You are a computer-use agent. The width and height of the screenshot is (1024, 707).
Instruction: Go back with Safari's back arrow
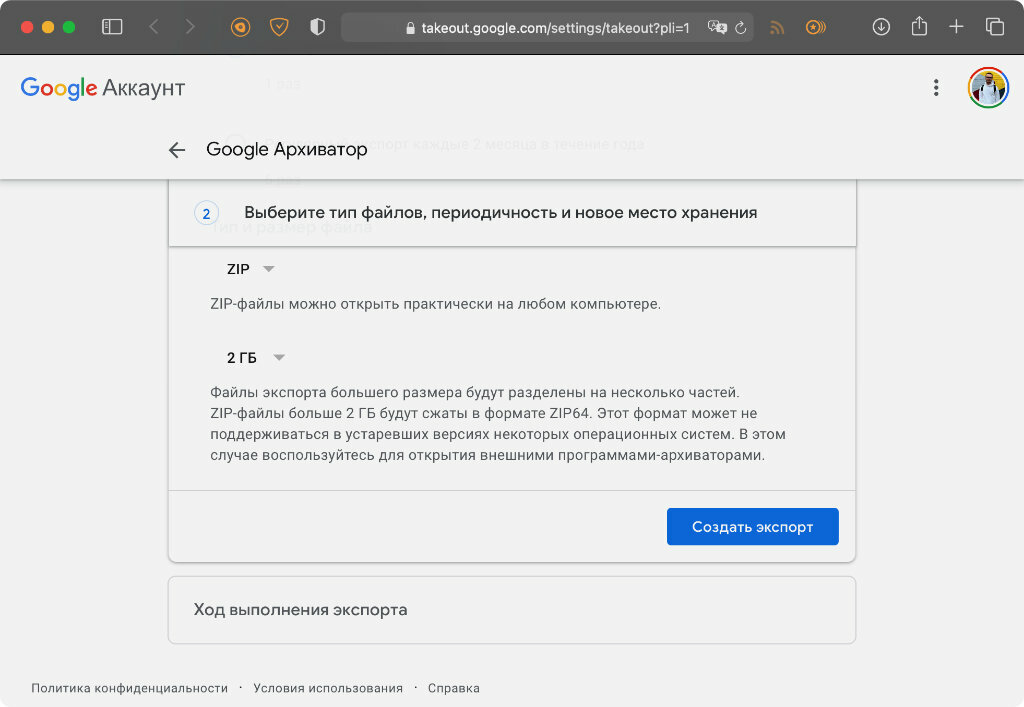pyautogui.click(x=153, y=27)
